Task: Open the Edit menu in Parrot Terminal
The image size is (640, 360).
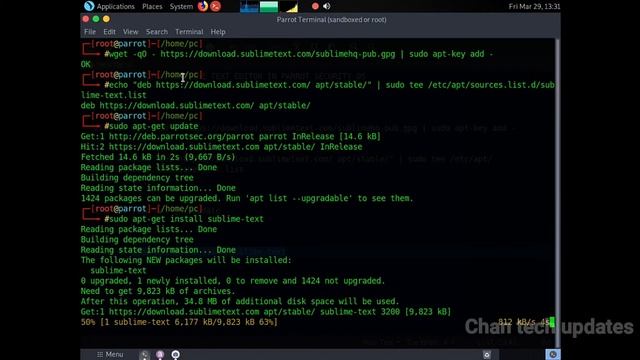Action: pyautogui.click(x=109, y=31)
